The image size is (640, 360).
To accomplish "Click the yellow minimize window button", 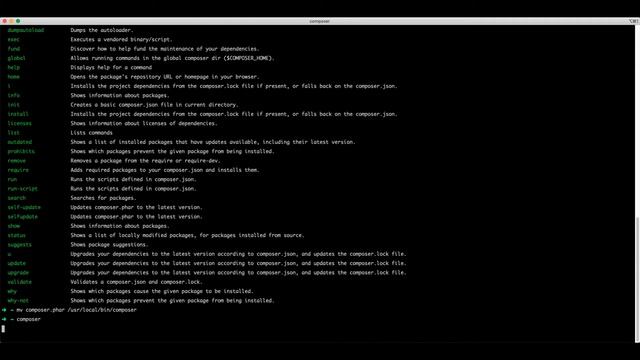I will (11, 21).
